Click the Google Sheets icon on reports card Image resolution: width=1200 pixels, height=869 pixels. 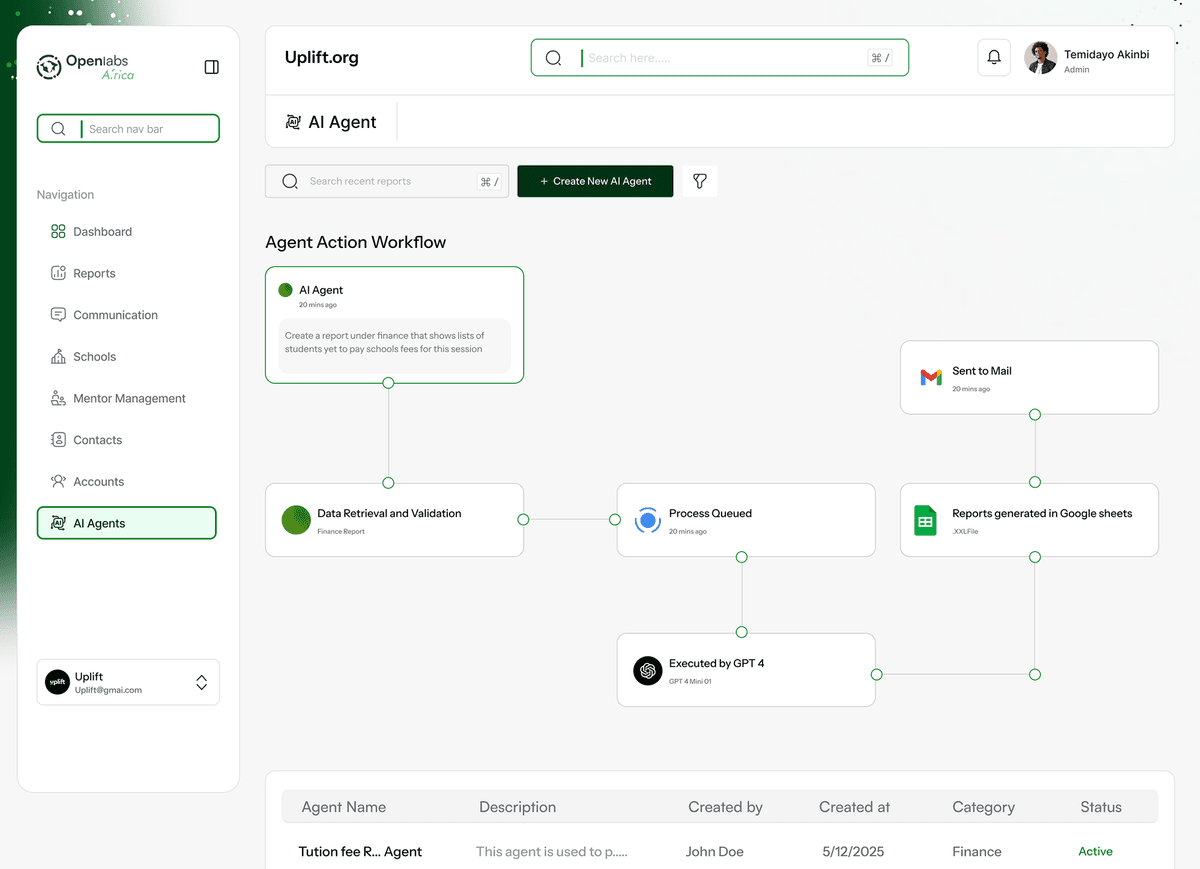click(x=925, y=520)
